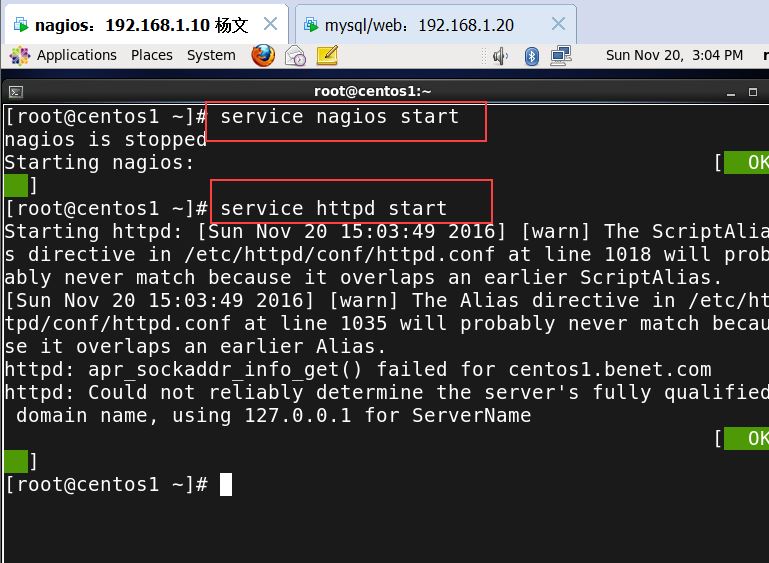Screen dimensions: 769x563
Task: Open the Applications menu
Action: pos(77,55)
